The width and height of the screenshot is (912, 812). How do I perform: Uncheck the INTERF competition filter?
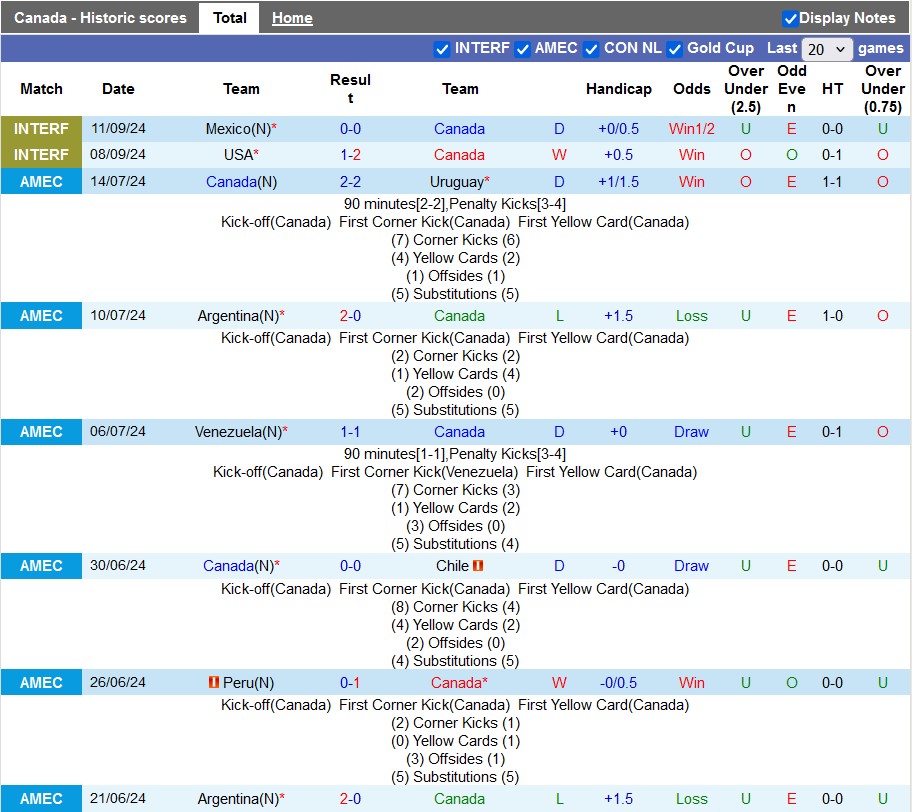tap(442, 49)
